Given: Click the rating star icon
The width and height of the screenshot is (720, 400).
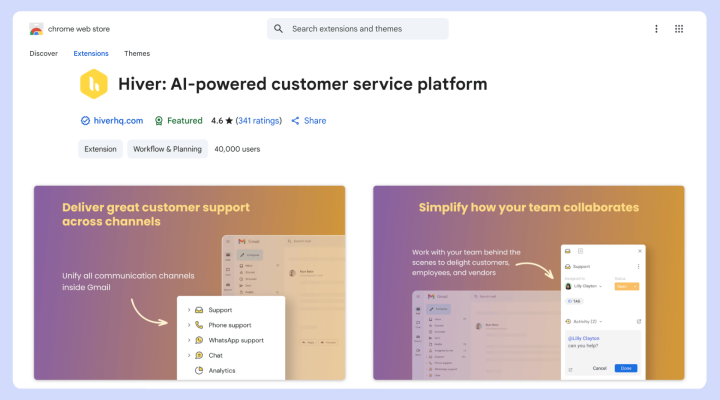Looking at the screenshot, I should (x=229, y=121).
